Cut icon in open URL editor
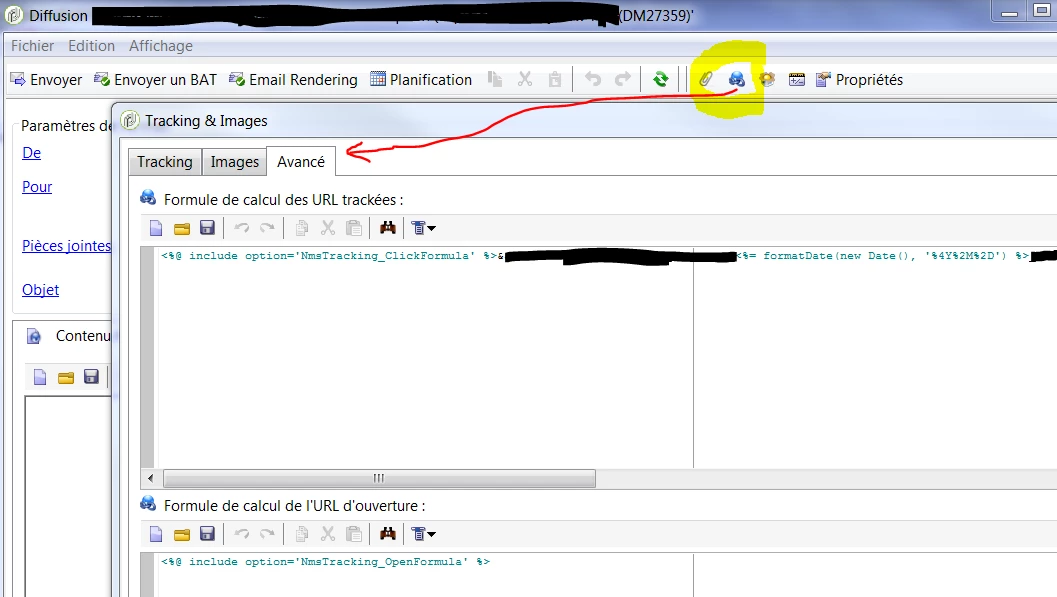This screenshot has width=1057, height=597. pyautogui.click(x=328, y=534)
